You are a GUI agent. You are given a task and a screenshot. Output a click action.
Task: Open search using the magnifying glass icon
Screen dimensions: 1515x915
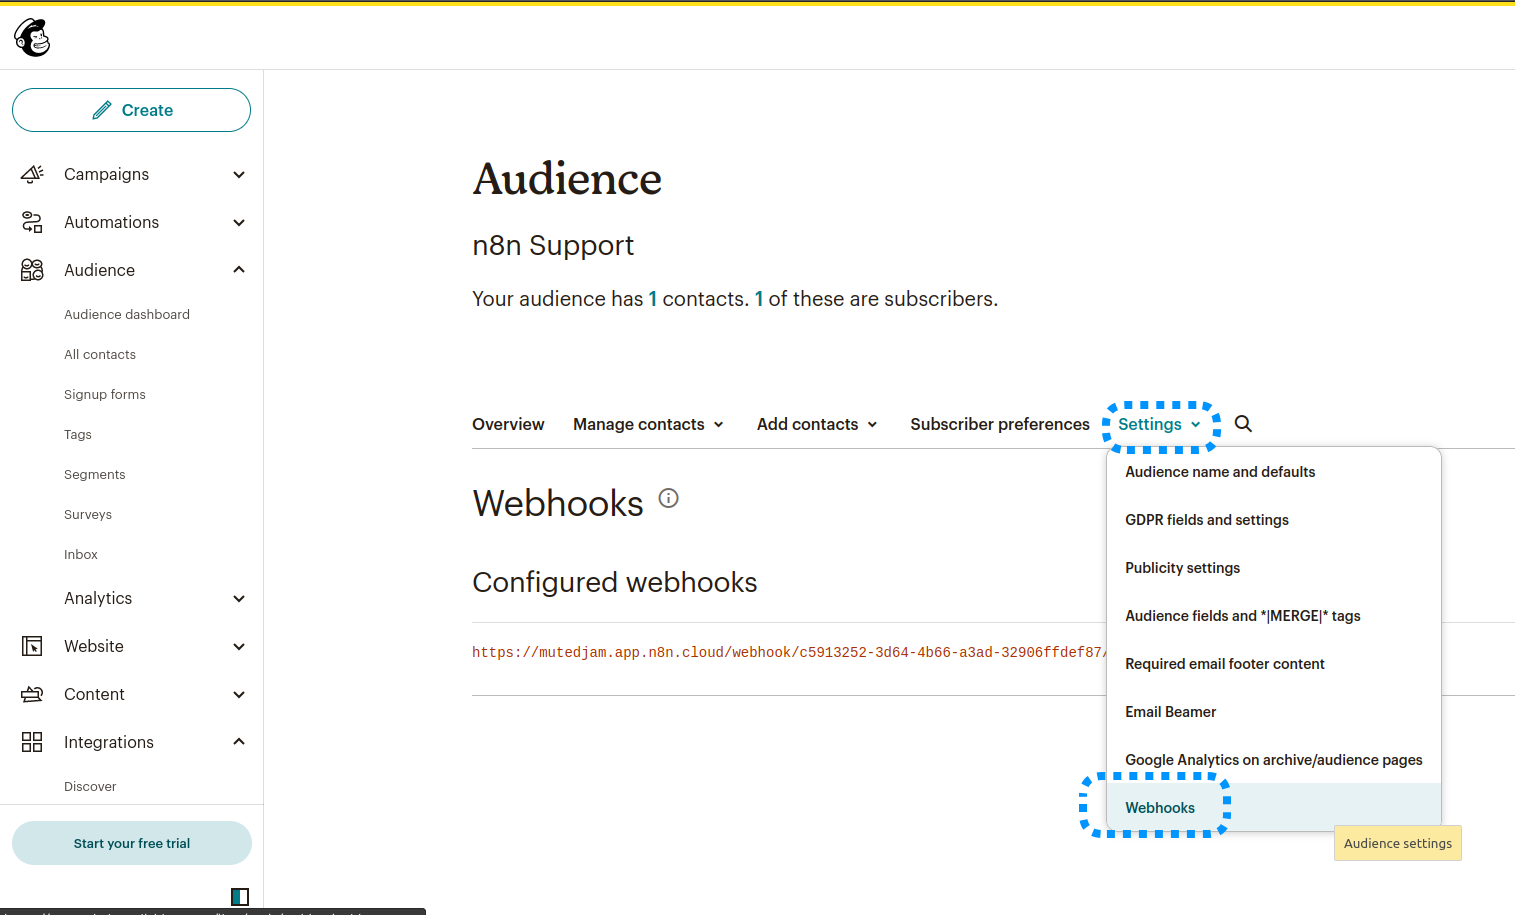(x=1243, y=424)
